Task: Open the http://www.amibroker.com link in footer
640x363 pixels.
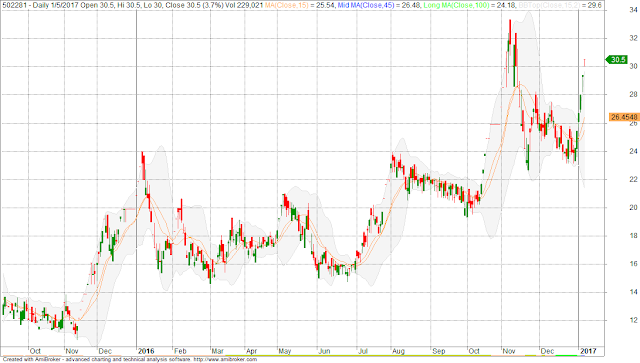Action: point(225,359)
